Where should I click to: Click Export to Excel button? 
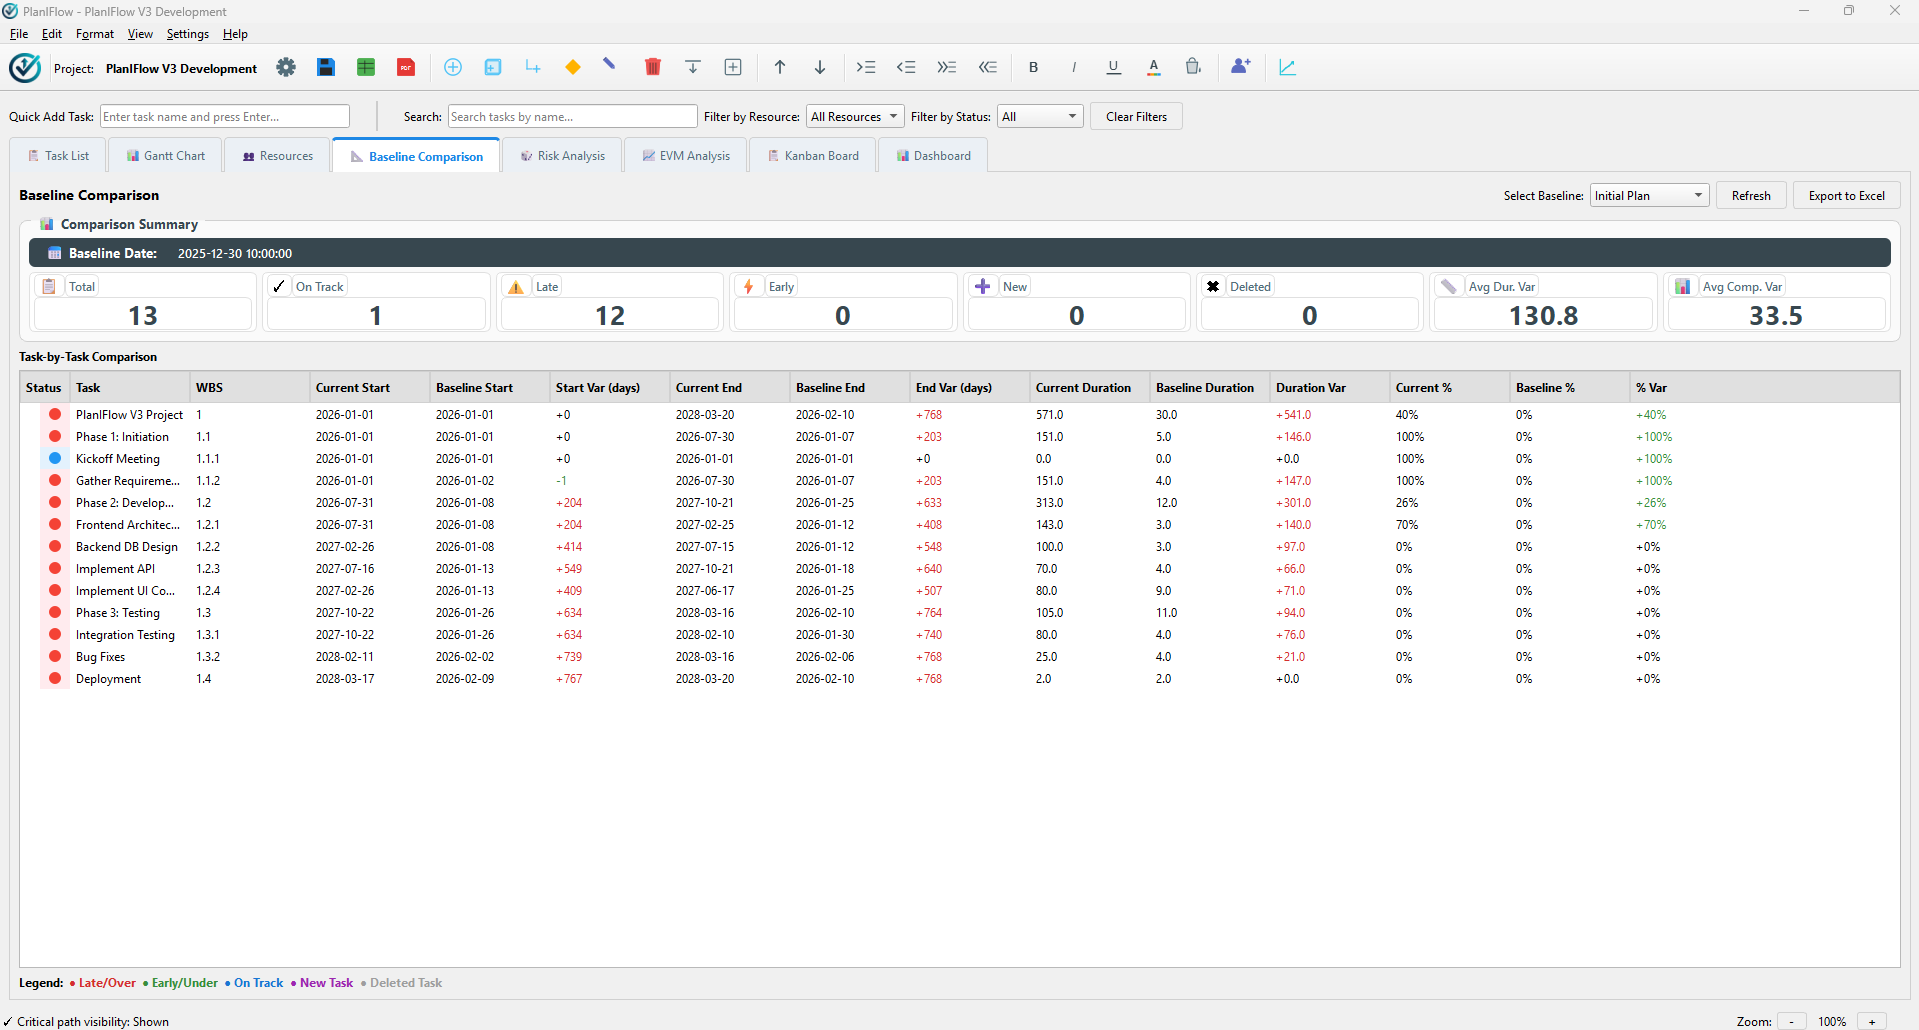point(1846,196)
